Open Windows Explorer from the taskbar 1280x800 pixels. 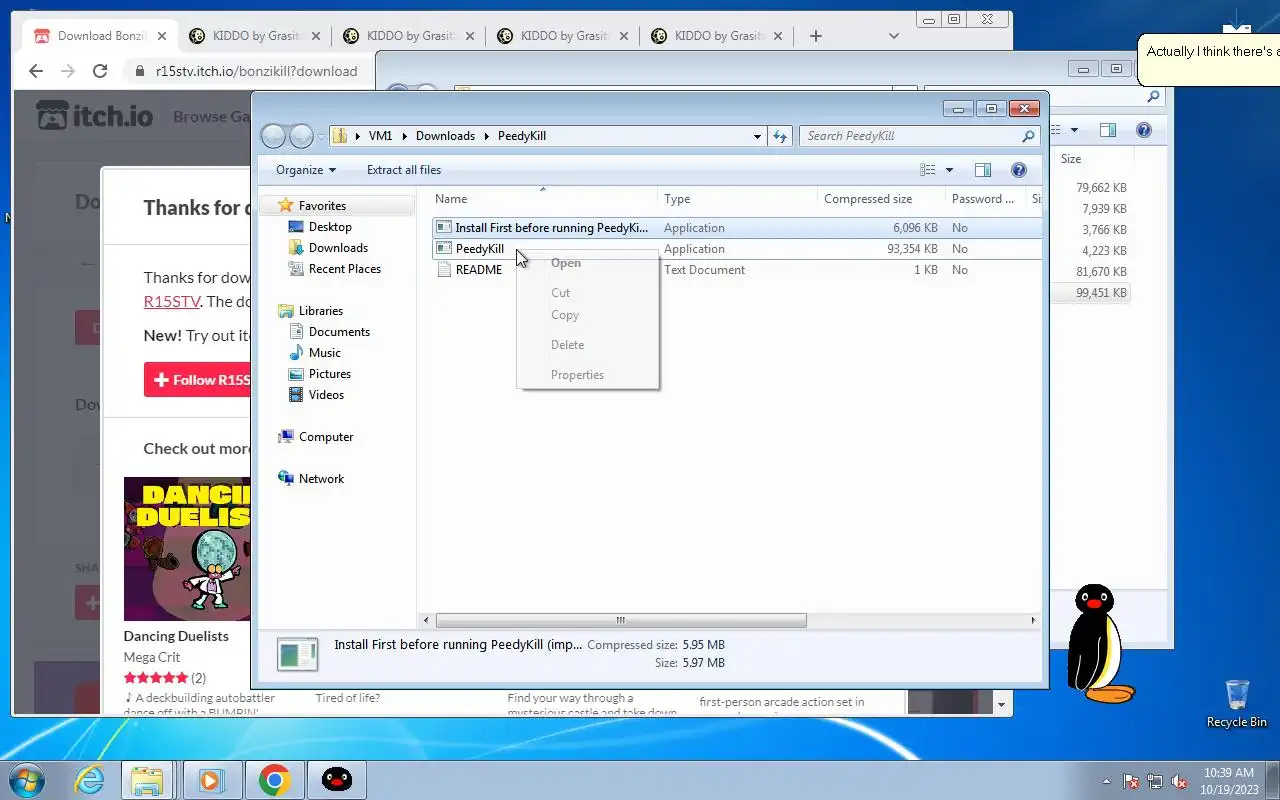click(148, 780)
